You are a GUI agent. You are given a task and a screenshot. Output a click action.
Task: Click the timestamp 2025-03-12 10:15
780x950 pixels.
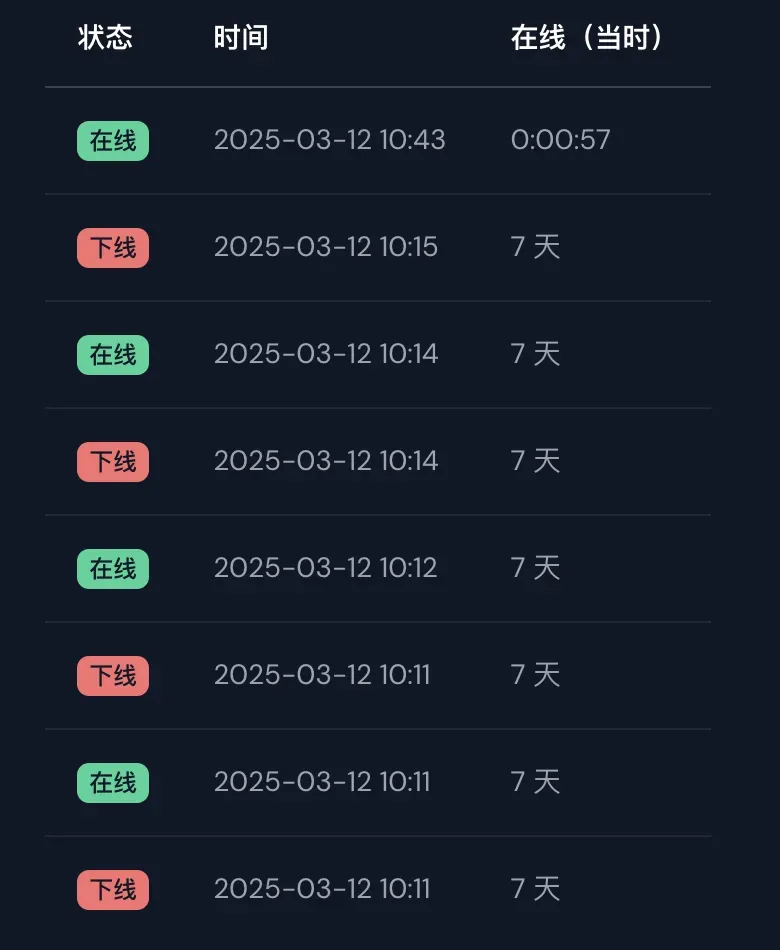point(326,247)
